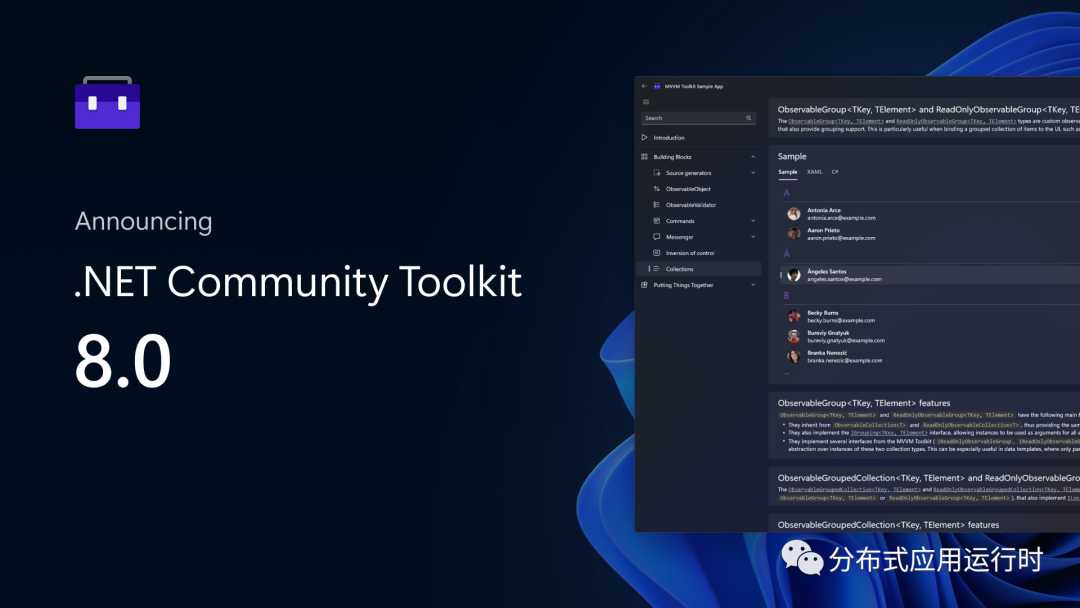Image resolution: width=1080 pixels, height=608 pixels.
Task: Click the ObservableGroup<TKey, TElement> features heading
Action: (864, 403)
